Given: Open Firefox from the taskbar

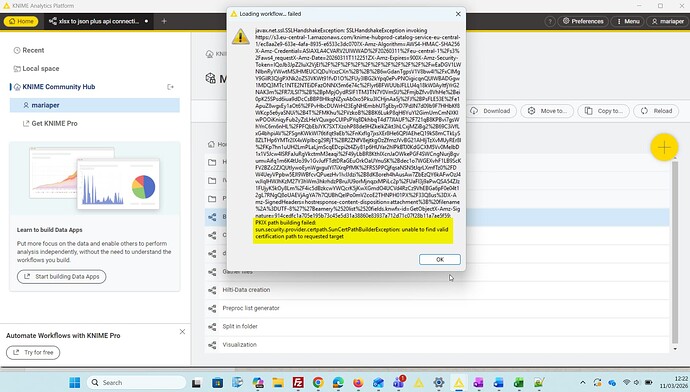Looking at the screenshot, I should click(x=358, y=383).
